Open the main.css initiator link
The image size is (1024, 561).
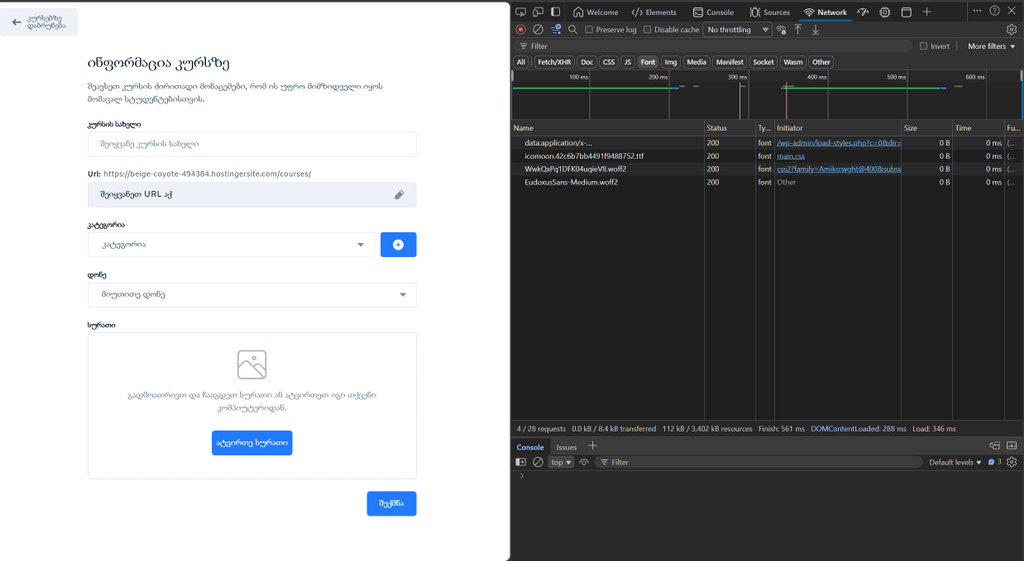click(791, 156)
